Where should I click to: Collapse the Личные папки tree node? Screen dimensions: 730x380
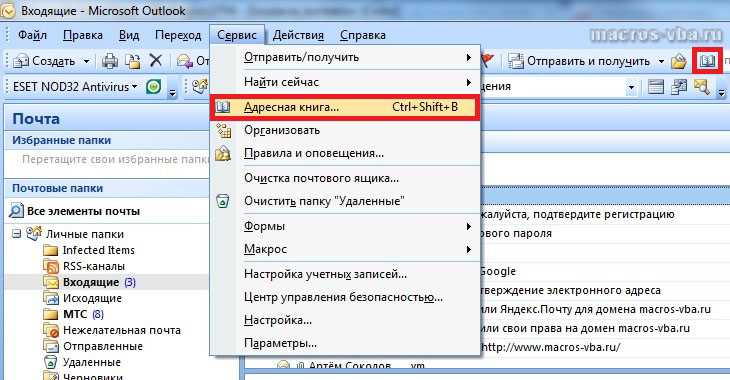pos(17,234)
